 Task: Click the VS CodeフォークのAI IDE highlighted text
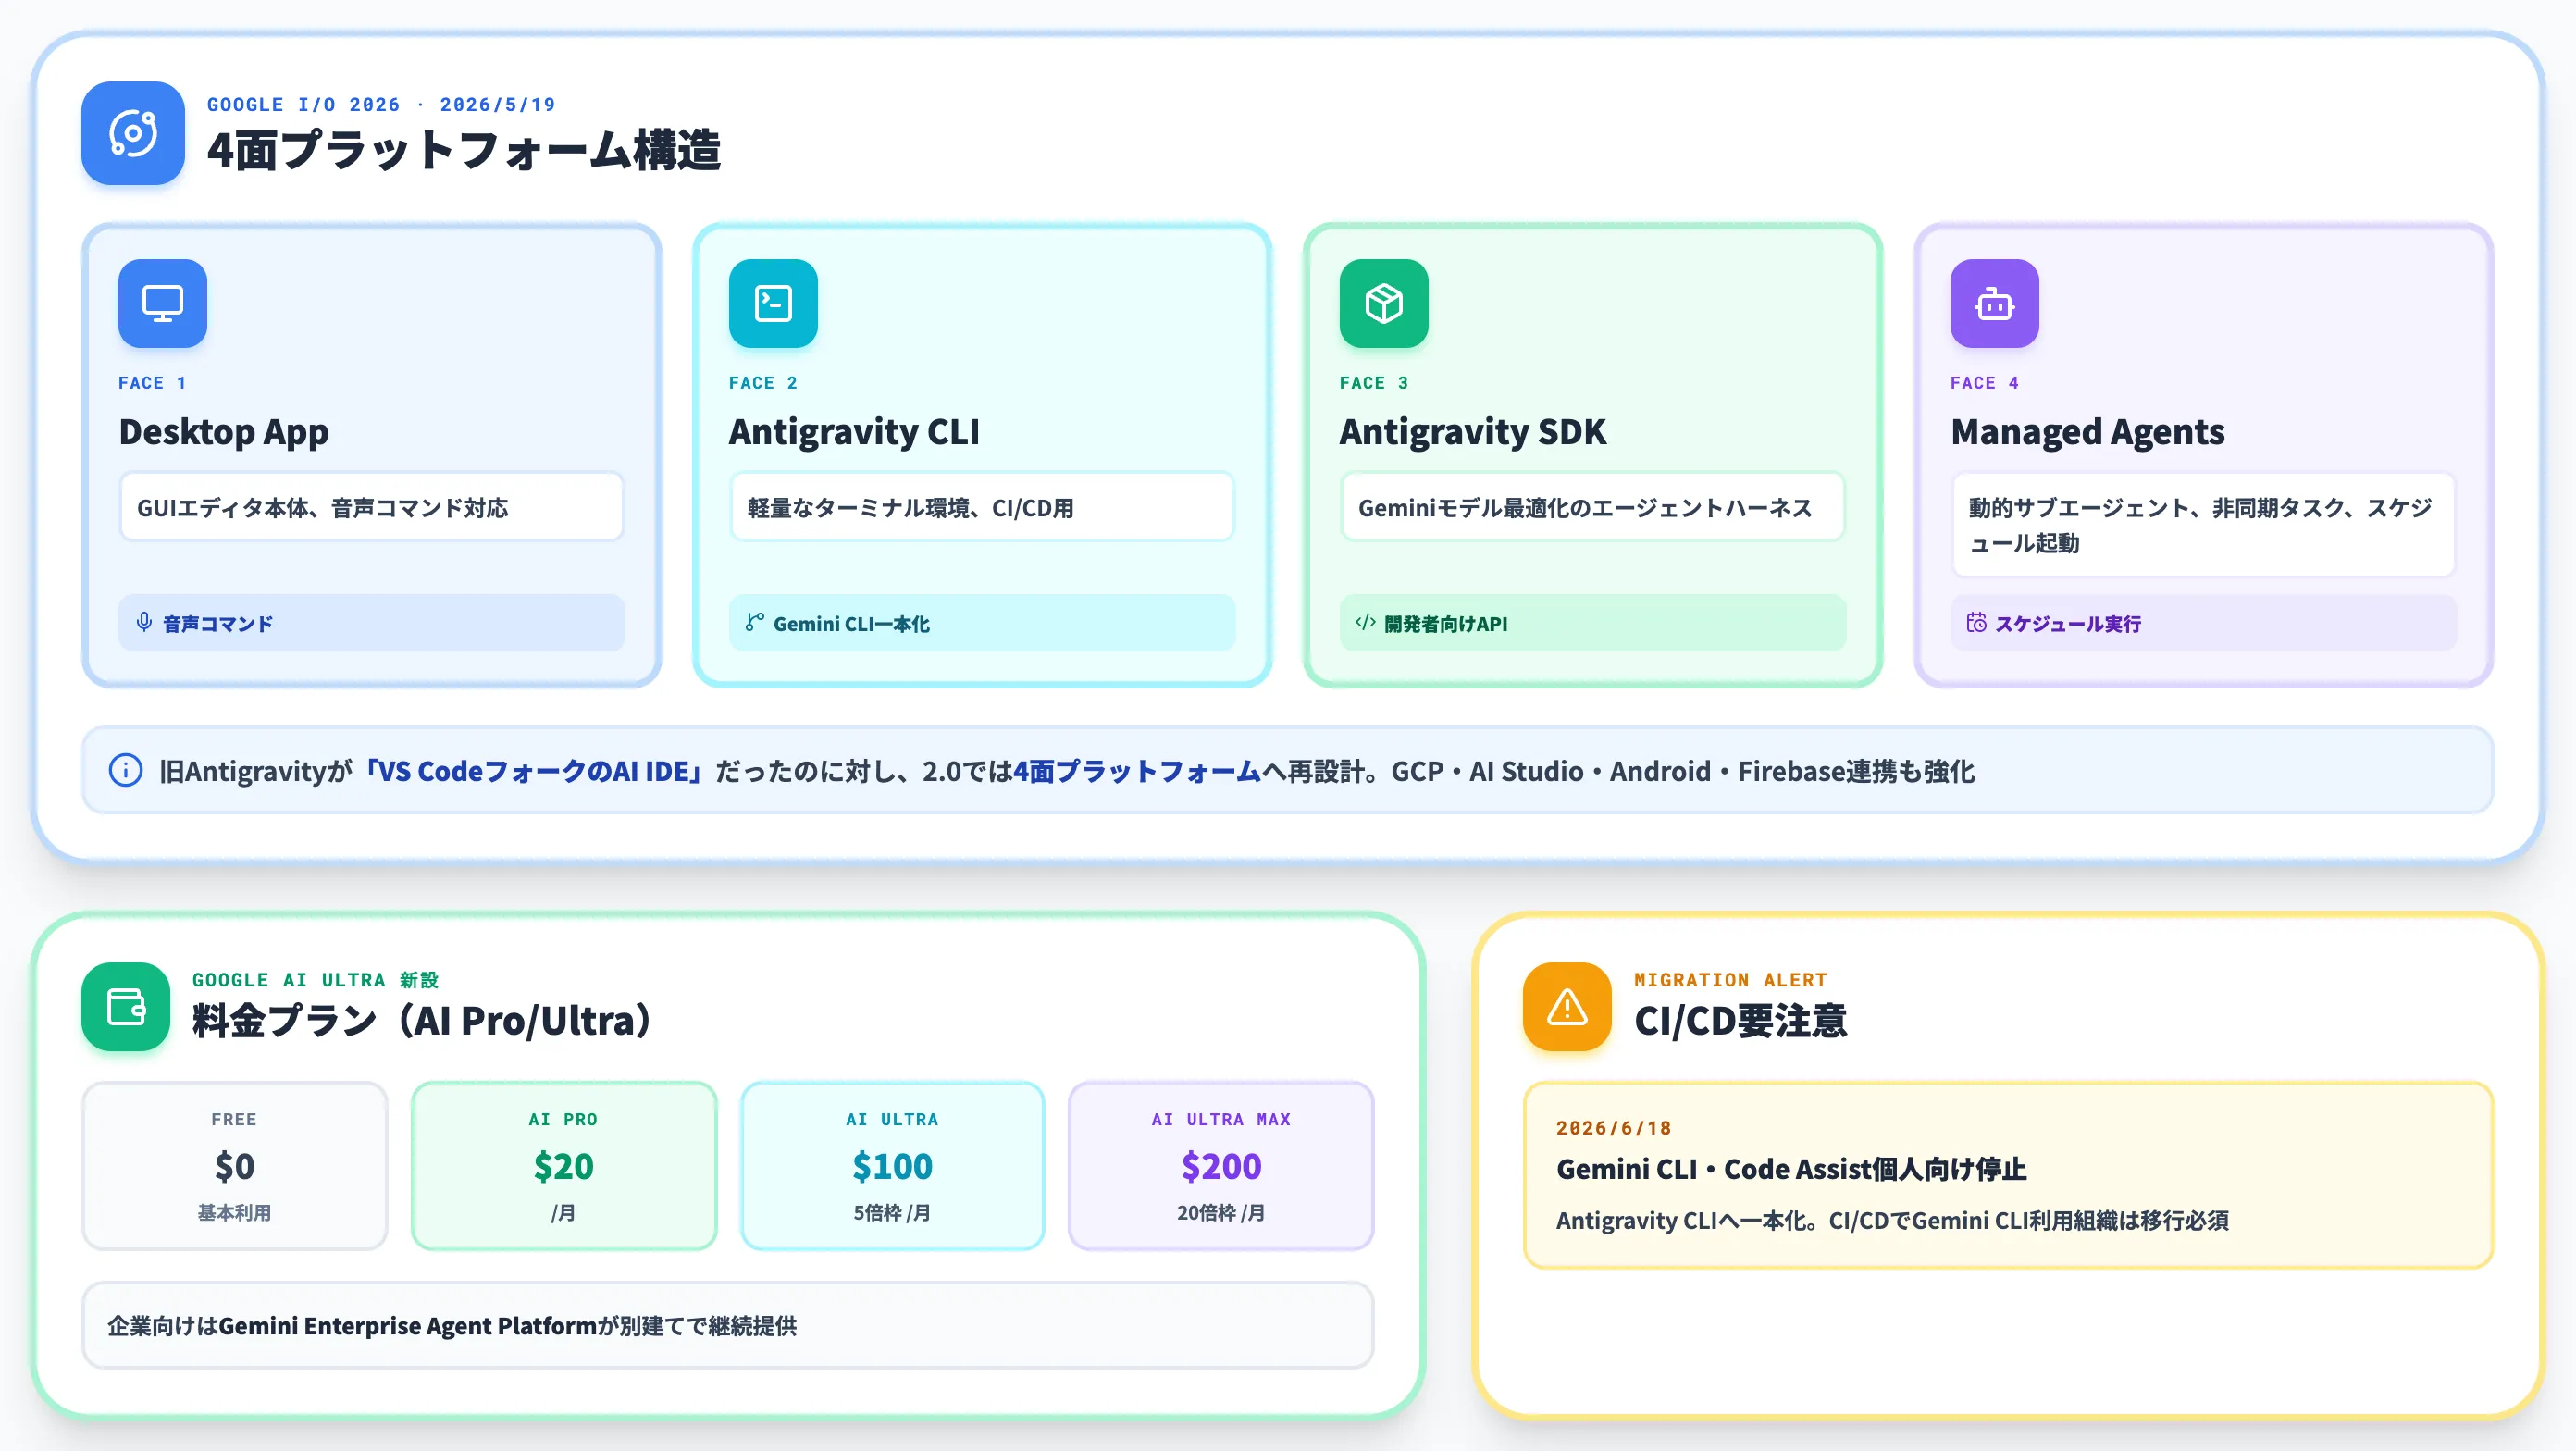tap(534, 771)
